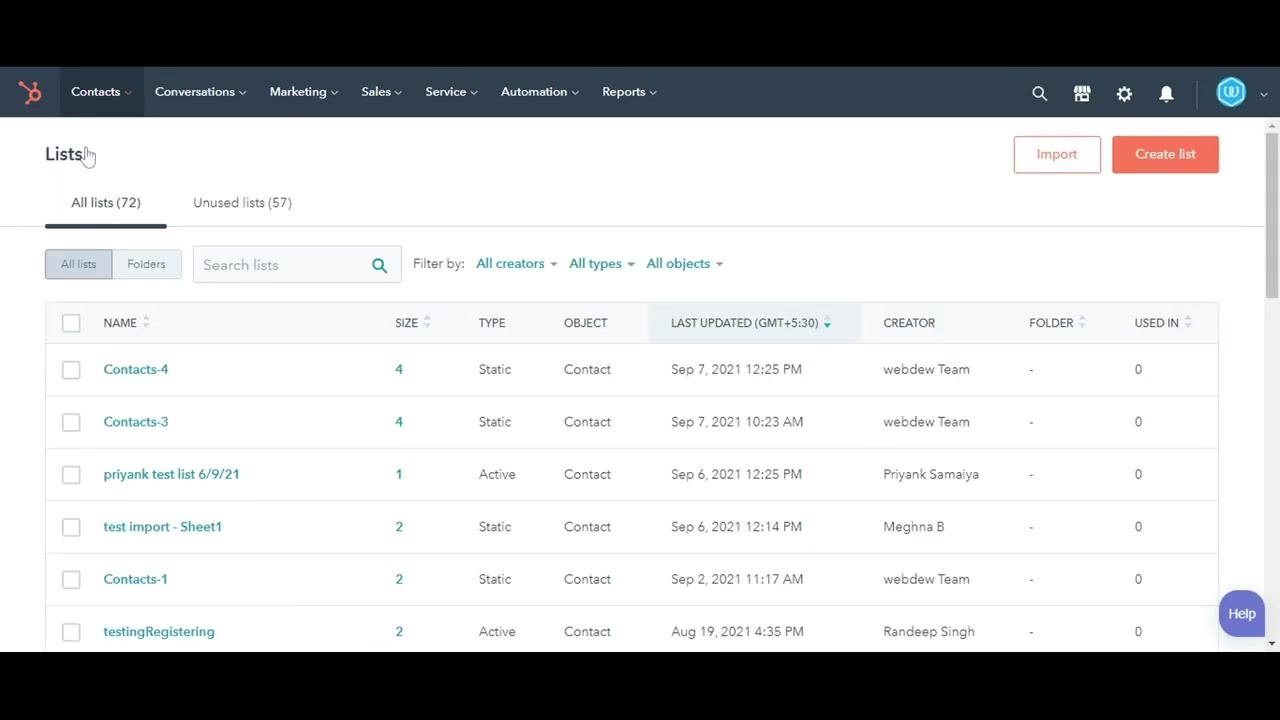The height and width of the screenshot is (720, 1280).
Task: Click the account avatar icon
Action: pyautogui.click(x=1231, y=92)
